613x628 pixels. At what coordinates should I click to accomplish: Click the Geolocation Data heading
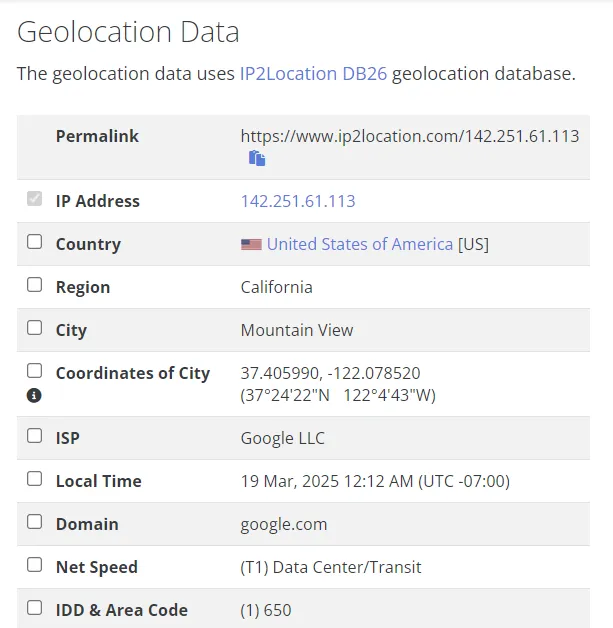(128, 32)
